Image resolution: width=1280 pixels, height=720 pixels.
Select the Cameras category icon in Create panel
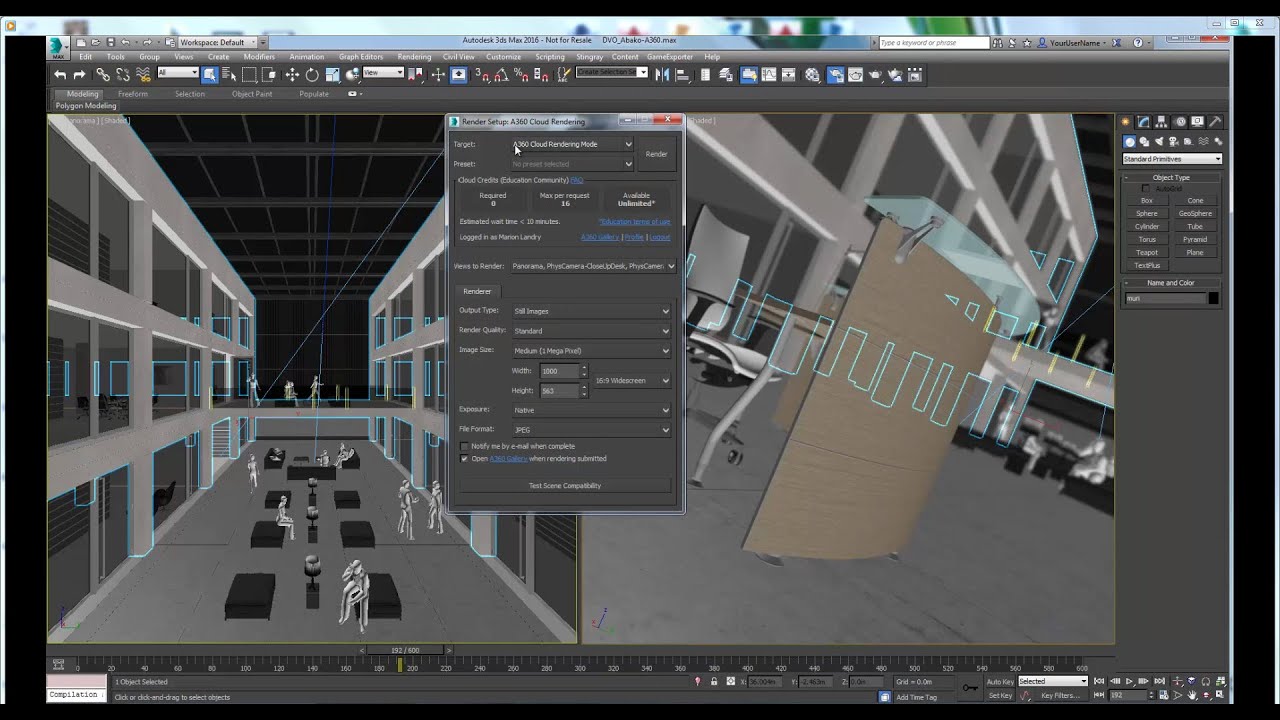(x=1173, y=141)
